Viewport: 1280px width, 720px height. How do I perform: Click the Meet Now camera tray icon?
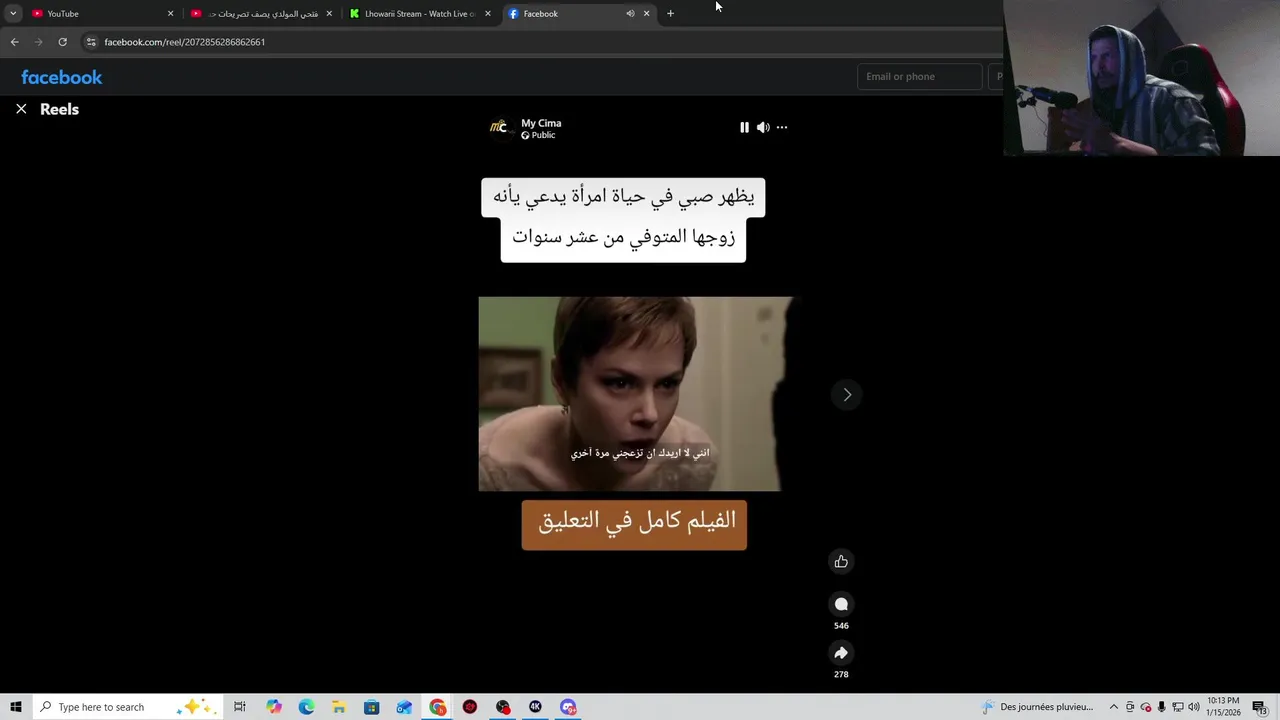click(x=1130, y=707)
